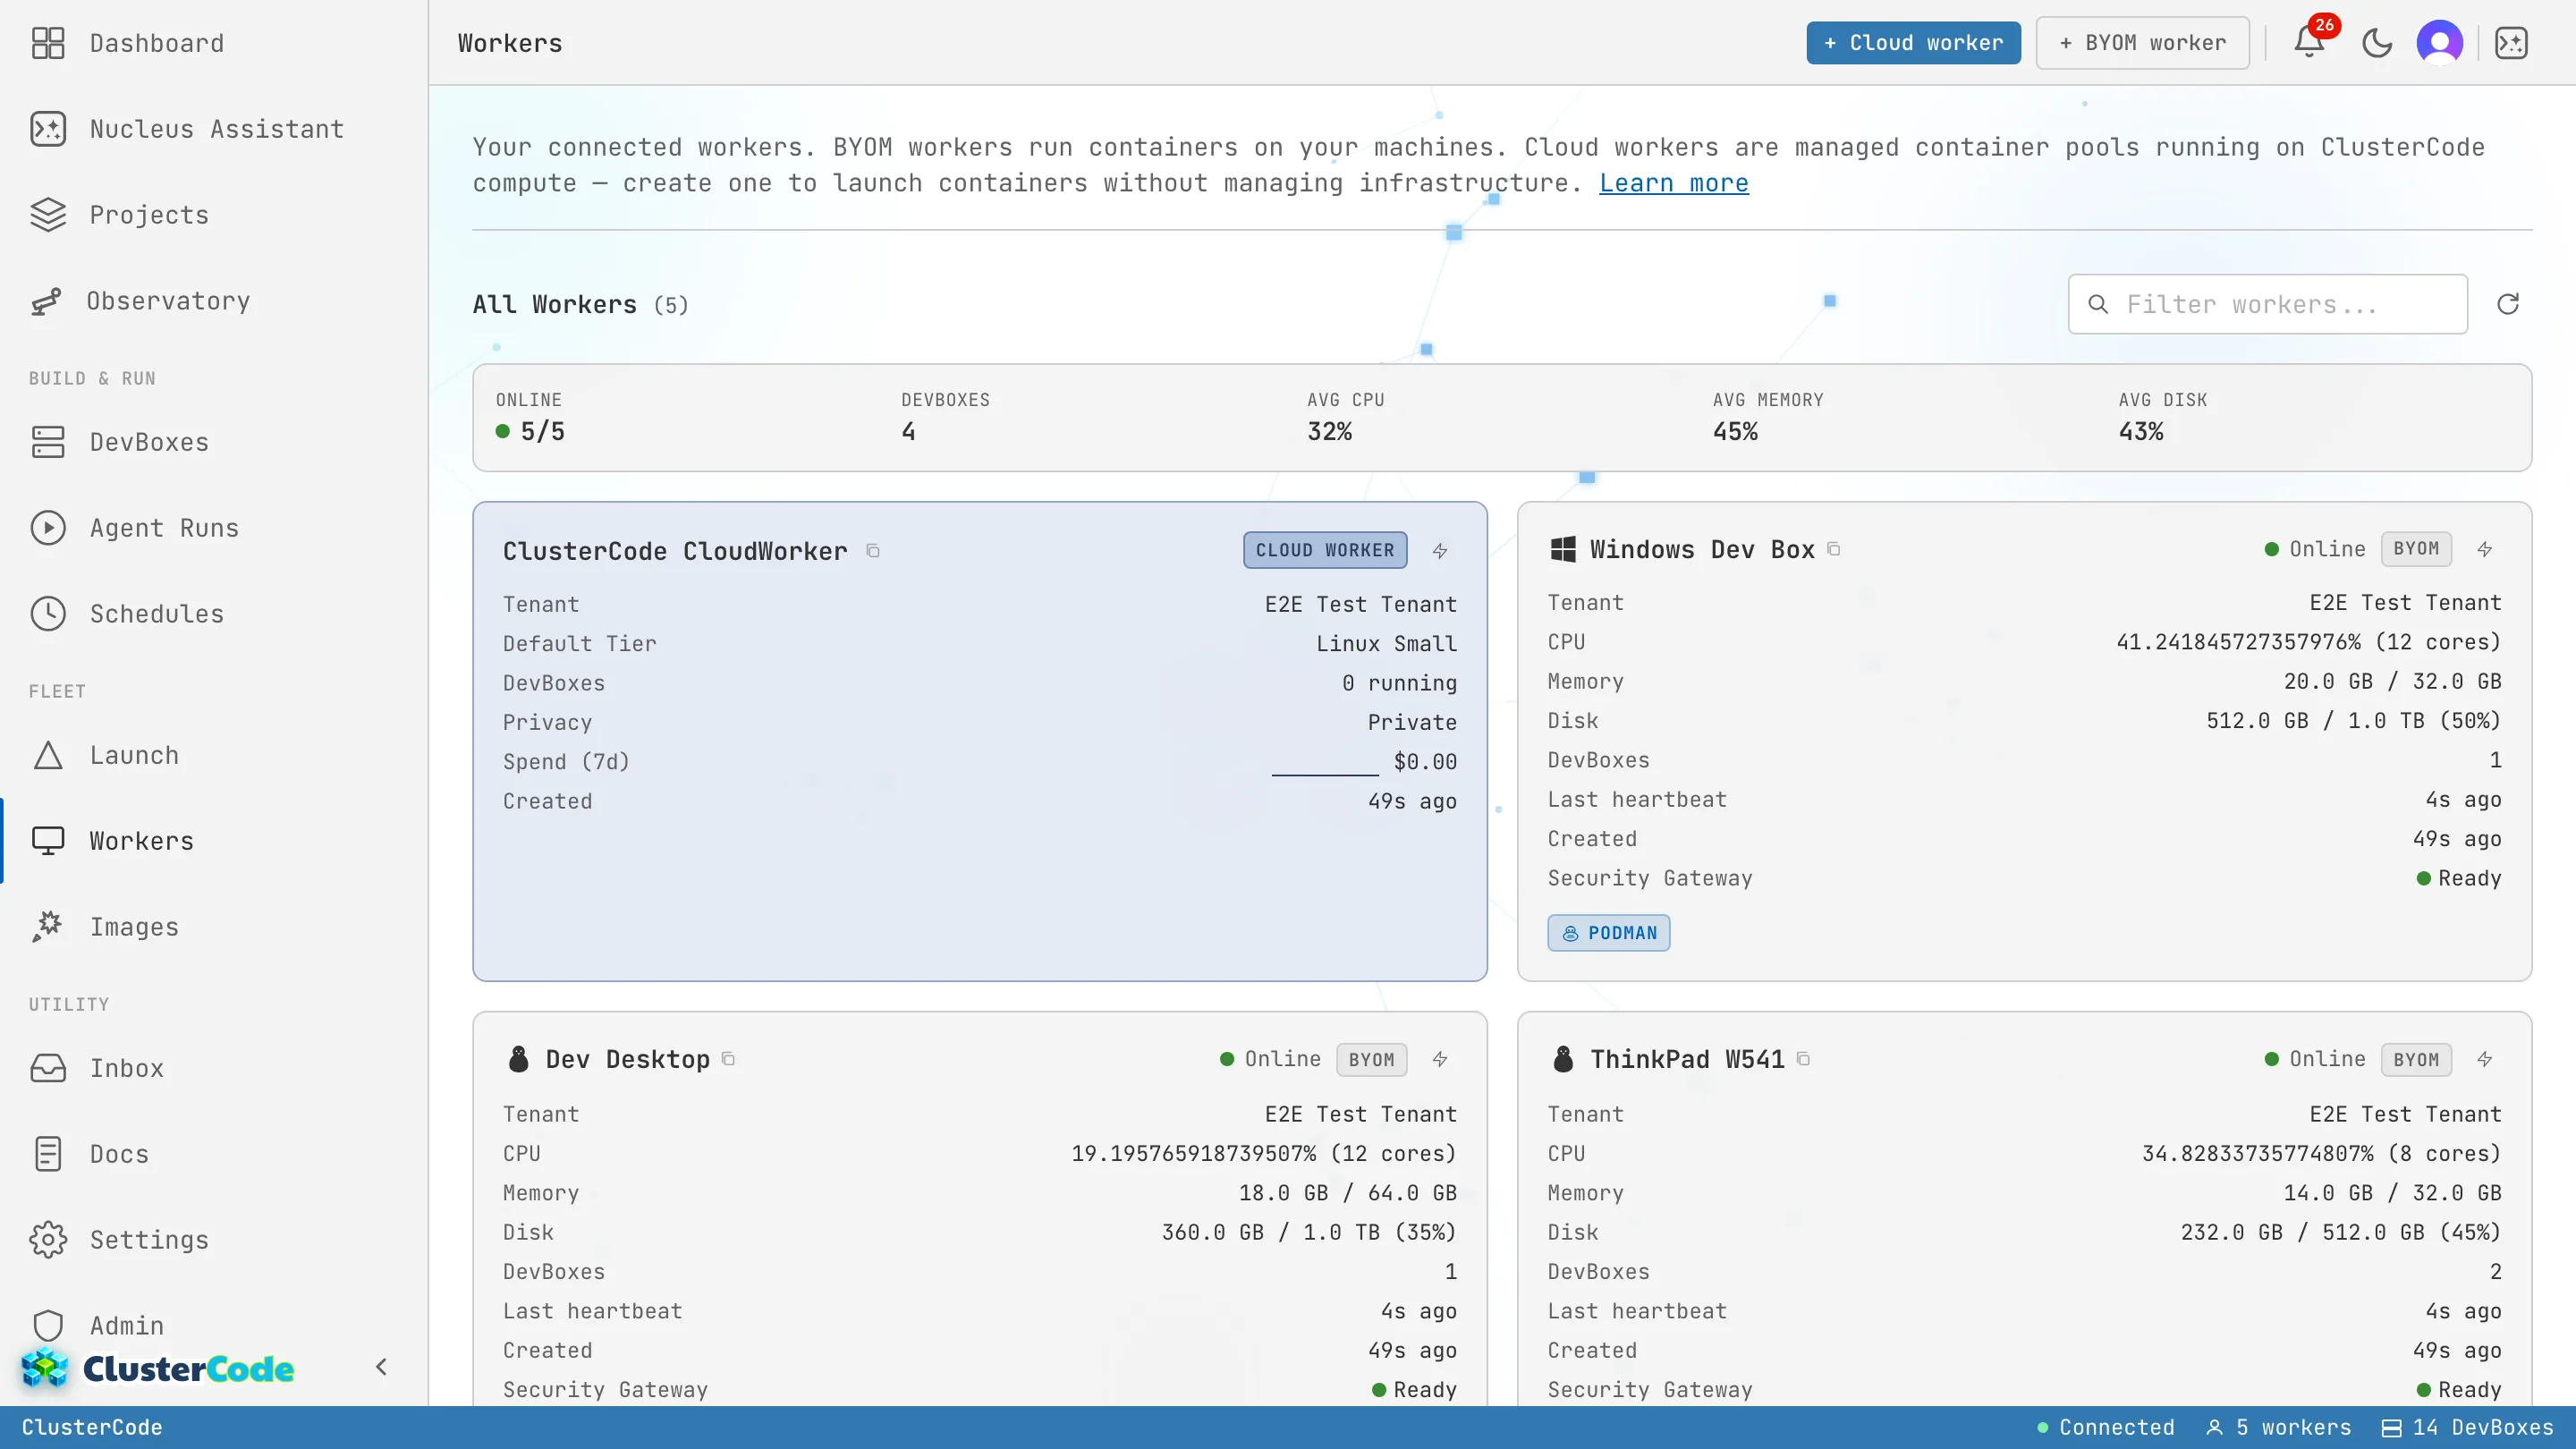This screenshot has height=1449, width=2576.
Task: Click 5 workers in status bar
Action: click(x=2279, y=1428)
